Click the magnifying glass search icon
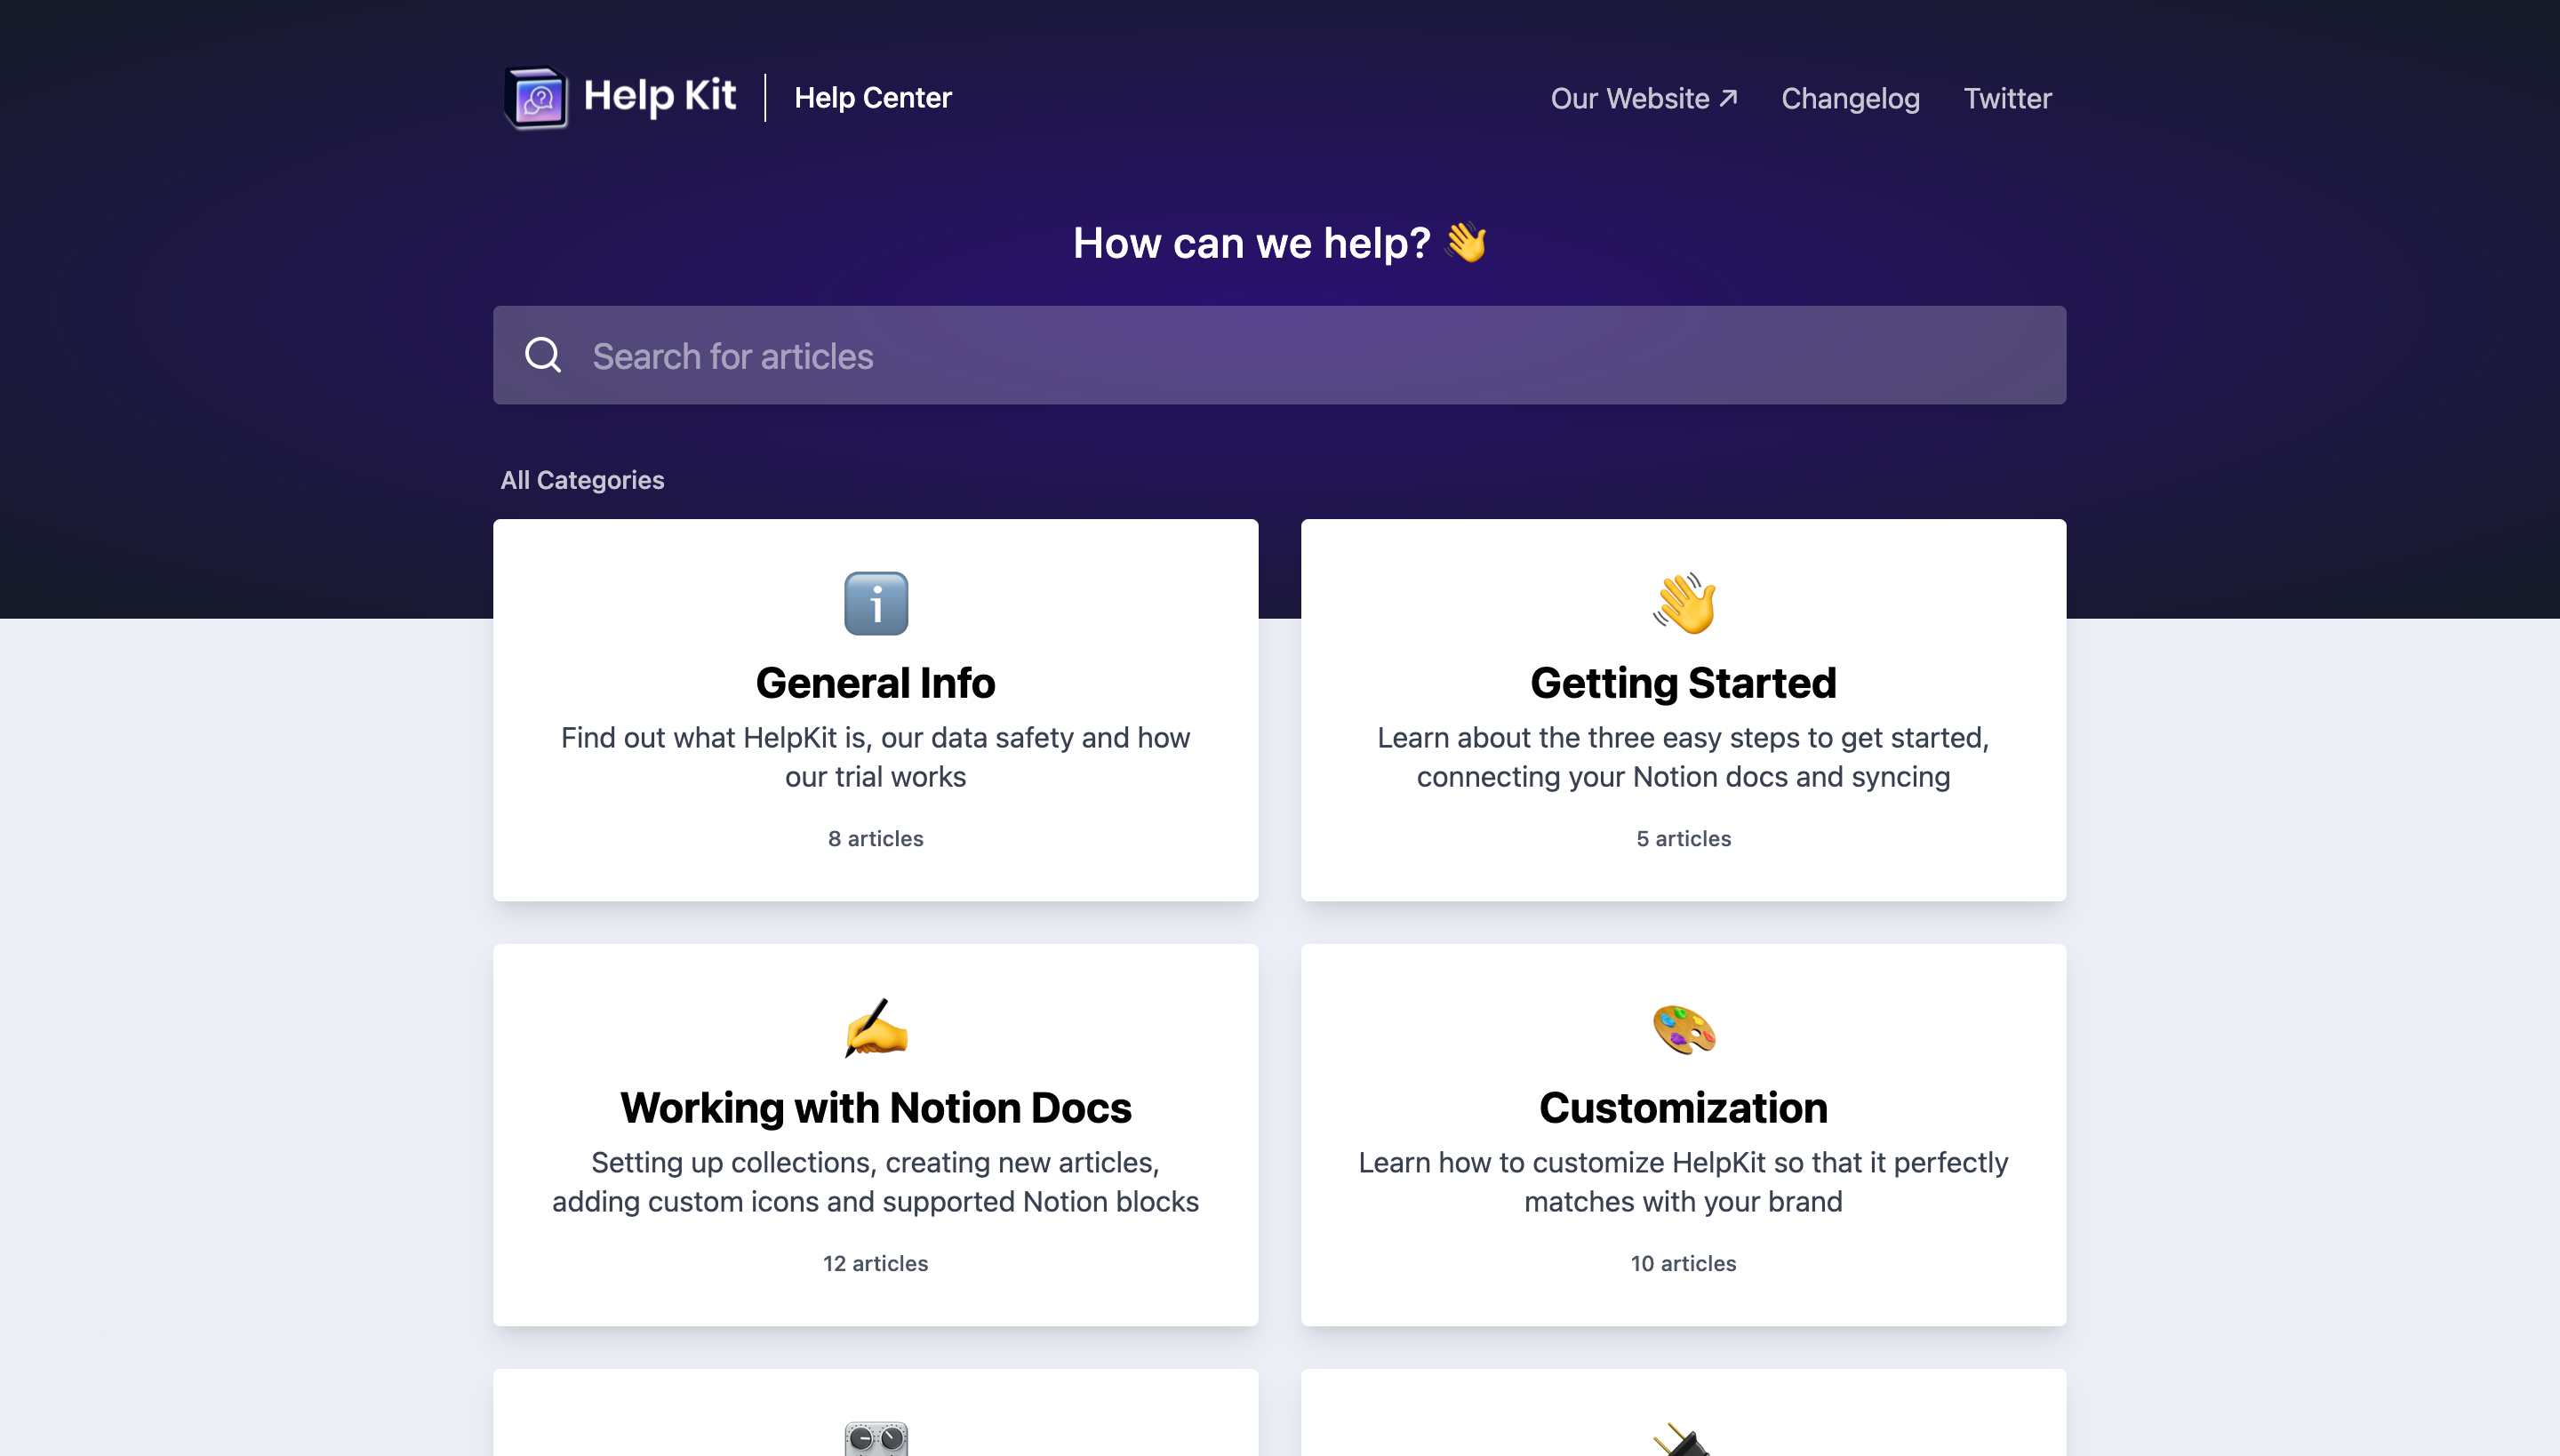 543,354
